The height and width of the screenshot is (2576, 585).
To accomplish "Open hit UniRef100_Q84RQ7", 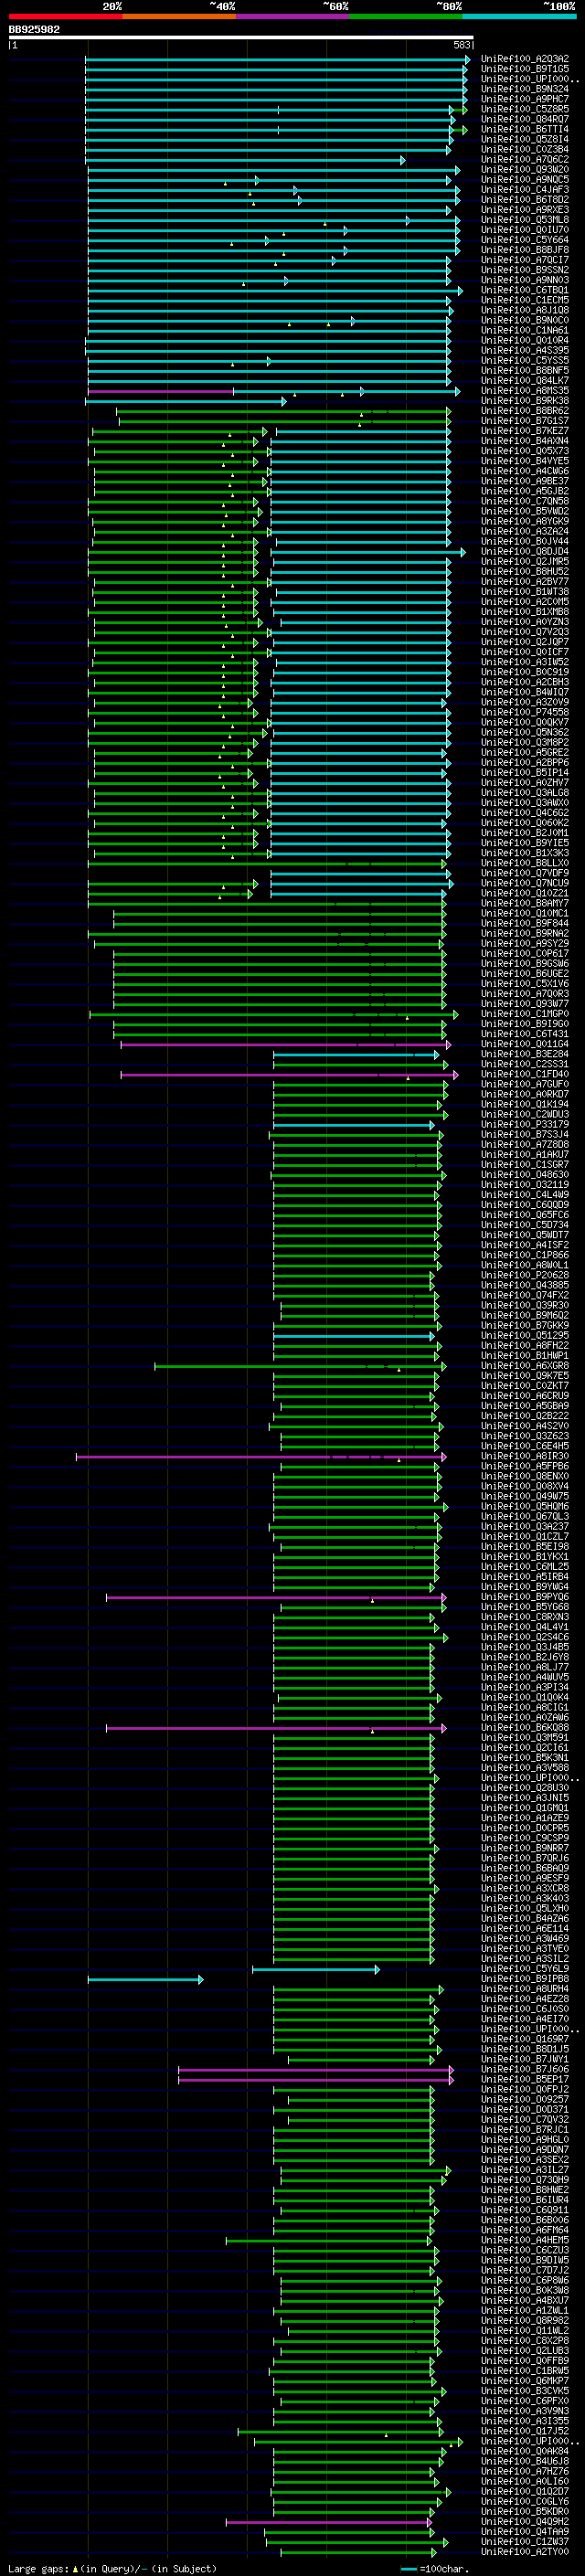I will (x=525, y=119).
